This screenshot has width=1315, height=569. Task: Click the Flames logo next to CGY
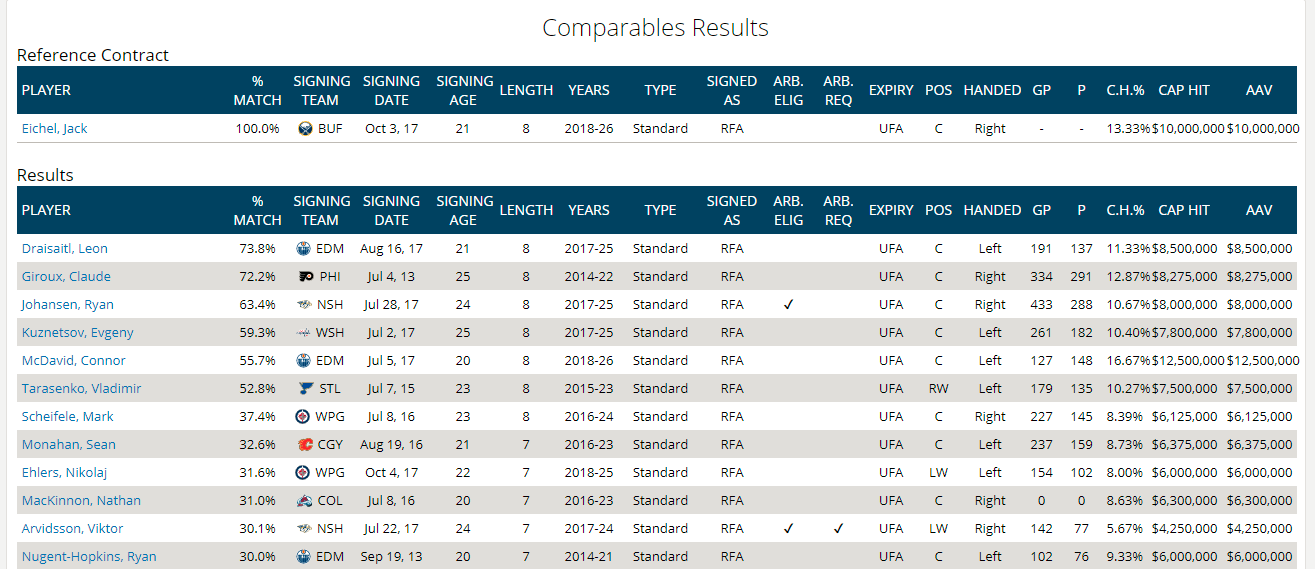click(306, 445)
